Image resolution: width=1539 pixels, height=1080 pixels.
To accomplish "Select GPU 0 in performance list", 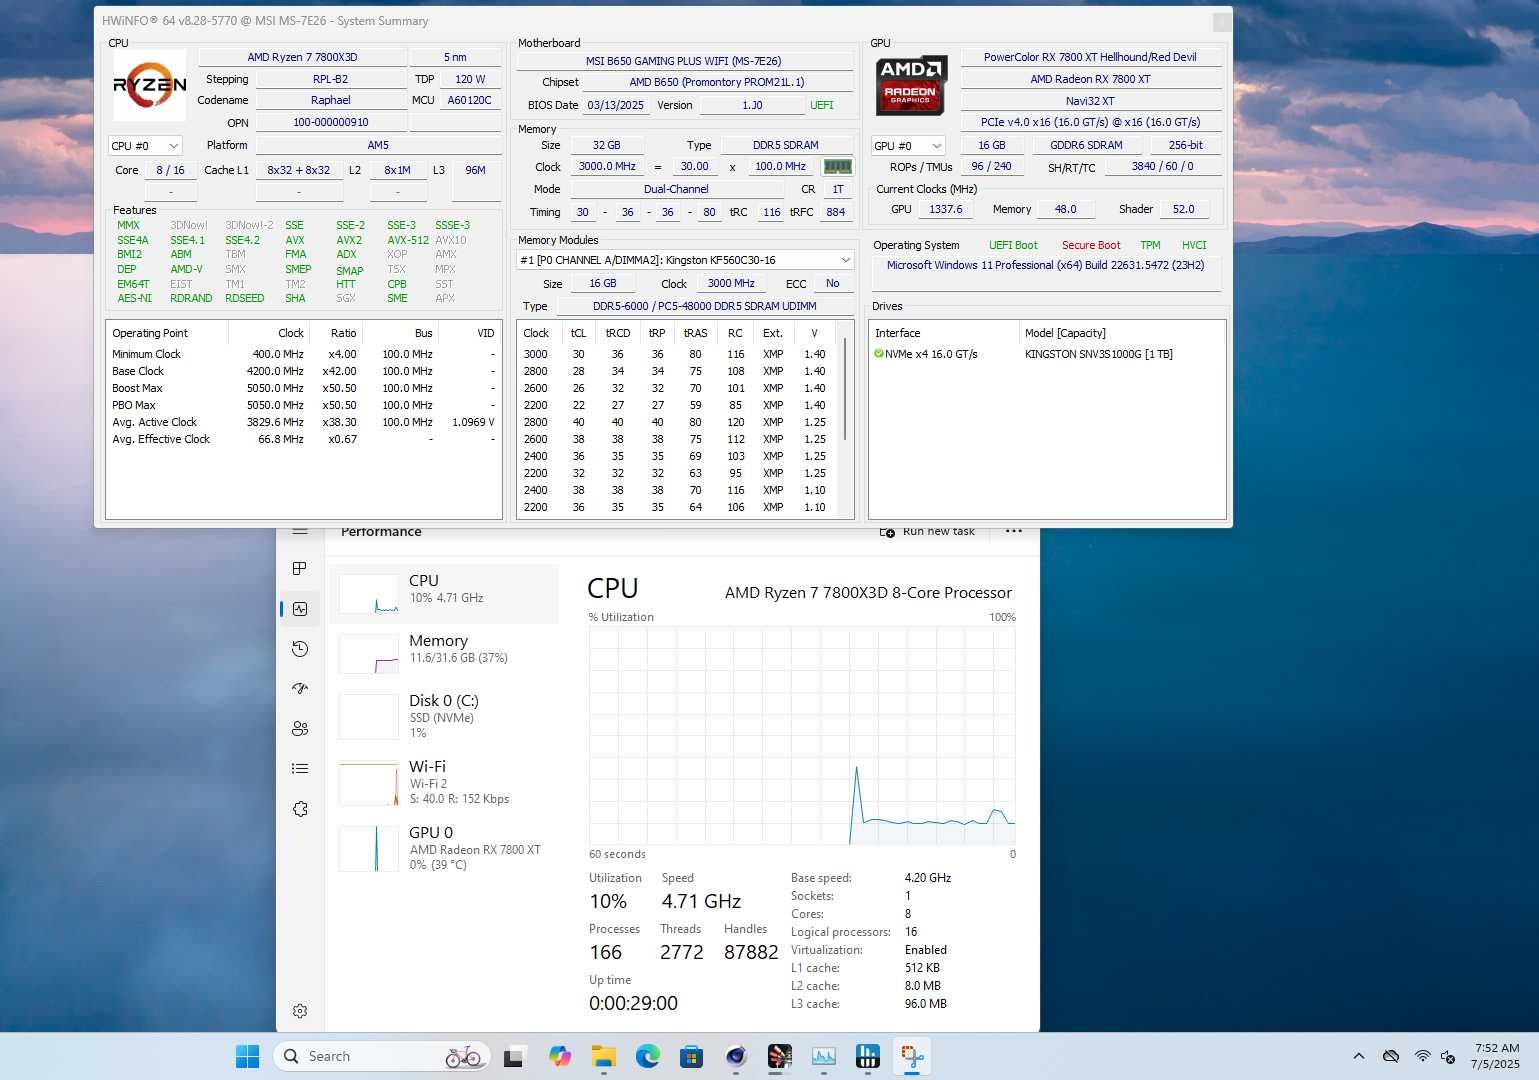I will (444, 848).
